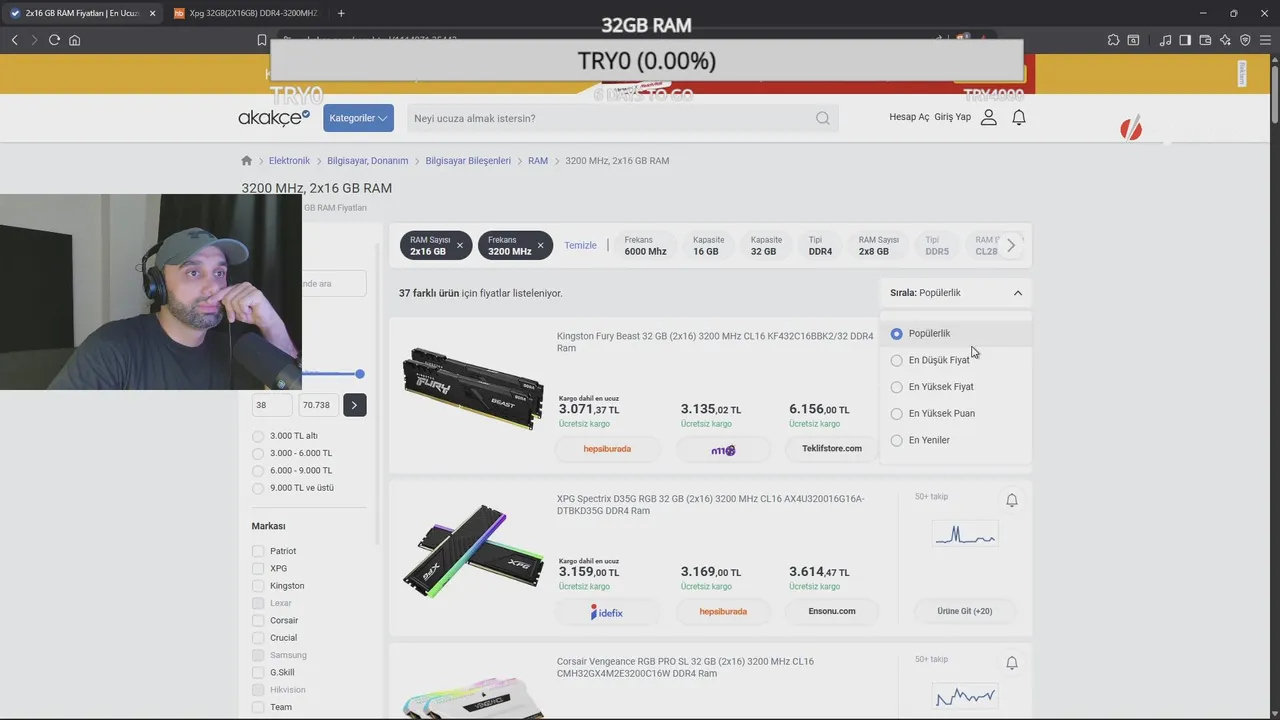Set price alert bell for XPG Spectrix D35G
The image size is (1280, 720).
tap(1012, 500)
